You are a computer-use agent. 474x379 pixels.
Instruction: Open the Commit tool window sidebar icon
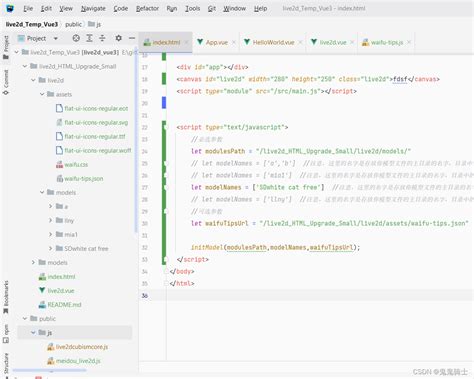(x=6, y=83)
